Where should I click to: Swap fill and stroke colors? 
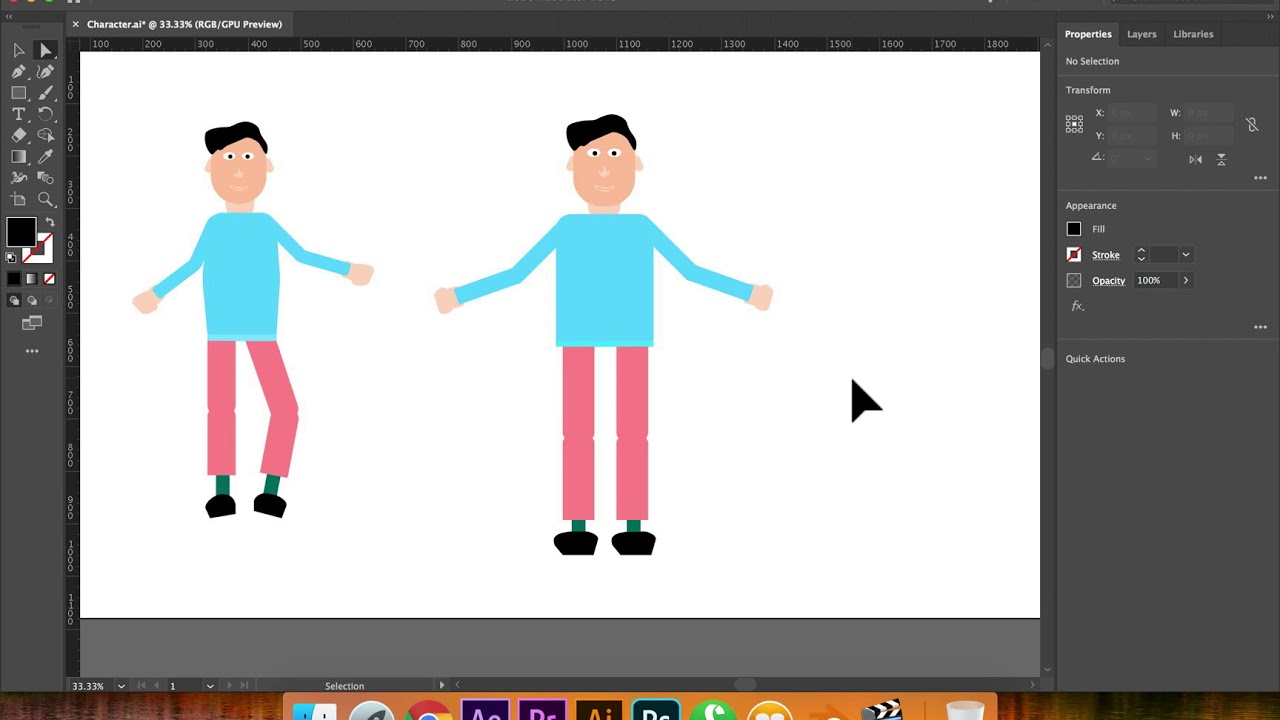[x=50, y=222]
